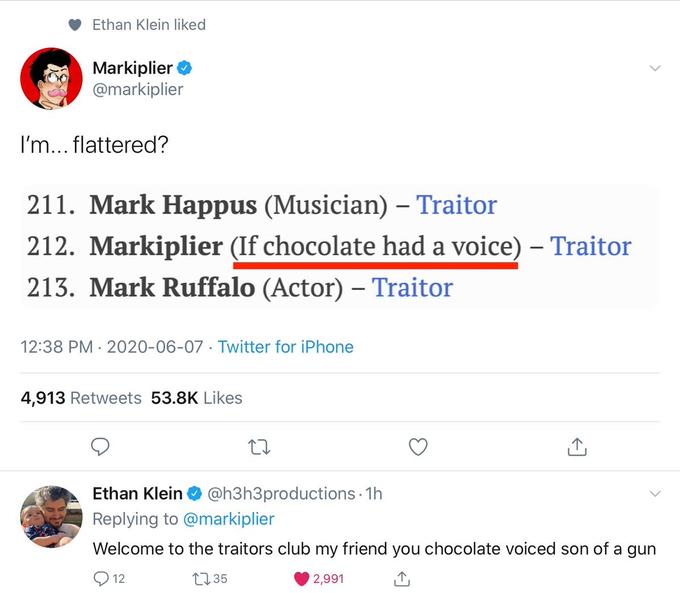
Task: Click the Twitter for iPhone source link
Action: pyautogui.click(x=285, y=347)
